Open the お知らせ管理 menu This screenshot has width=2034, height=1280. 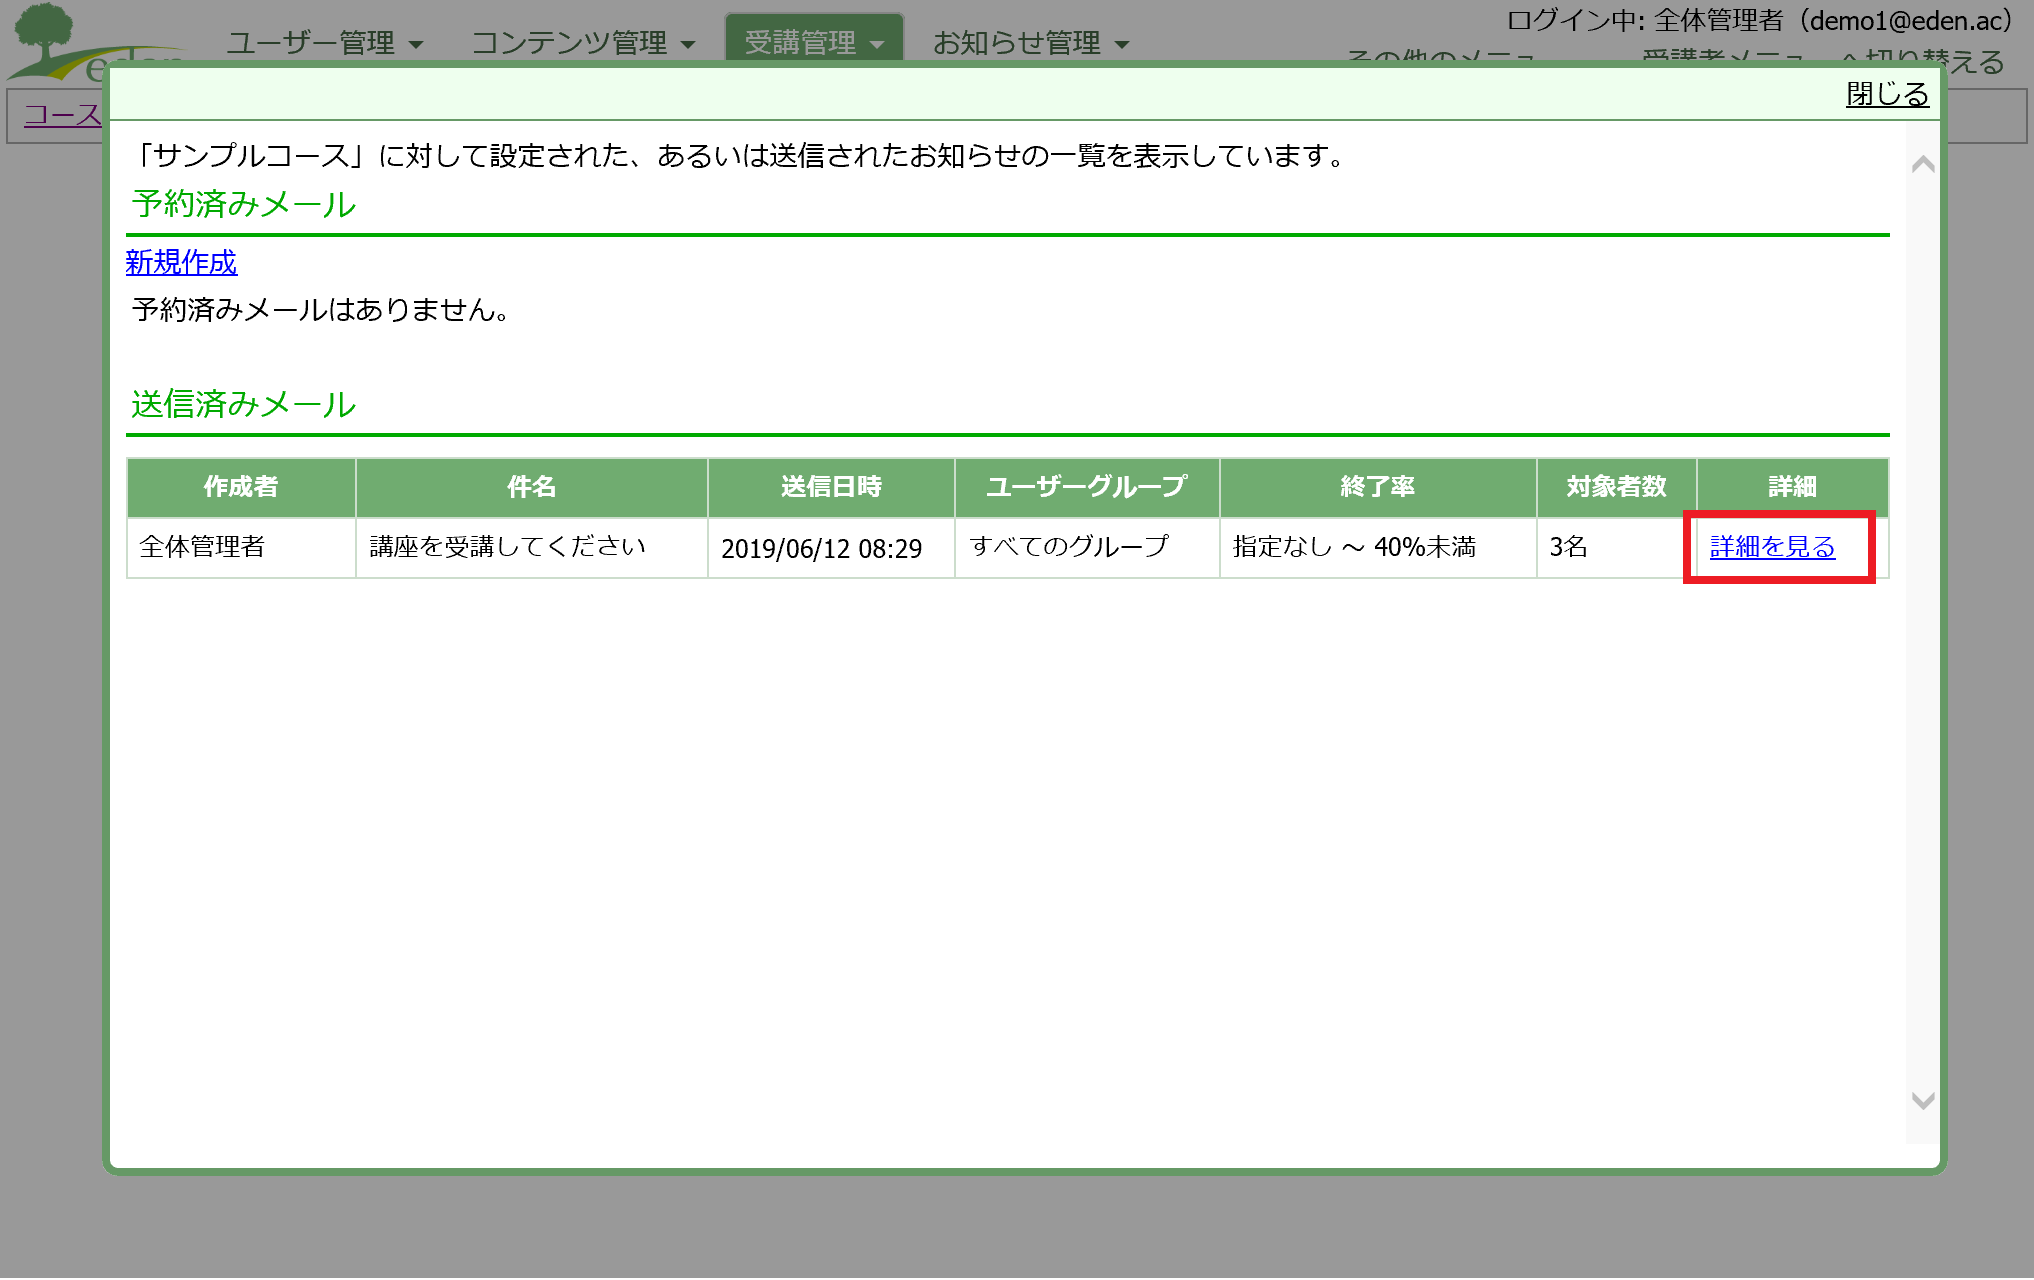[1030, 43]
